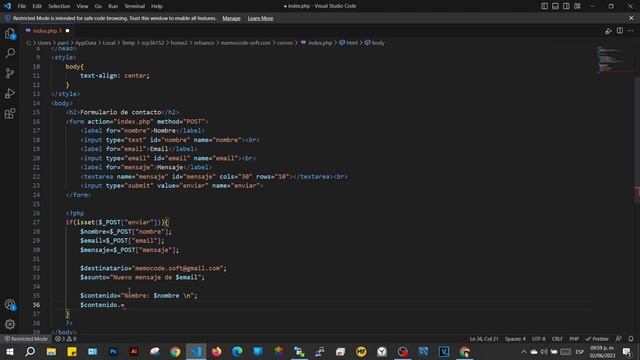Open editor More Actions ellipsis
Viewport: 640px width, 360px height.
pos(631,31)
